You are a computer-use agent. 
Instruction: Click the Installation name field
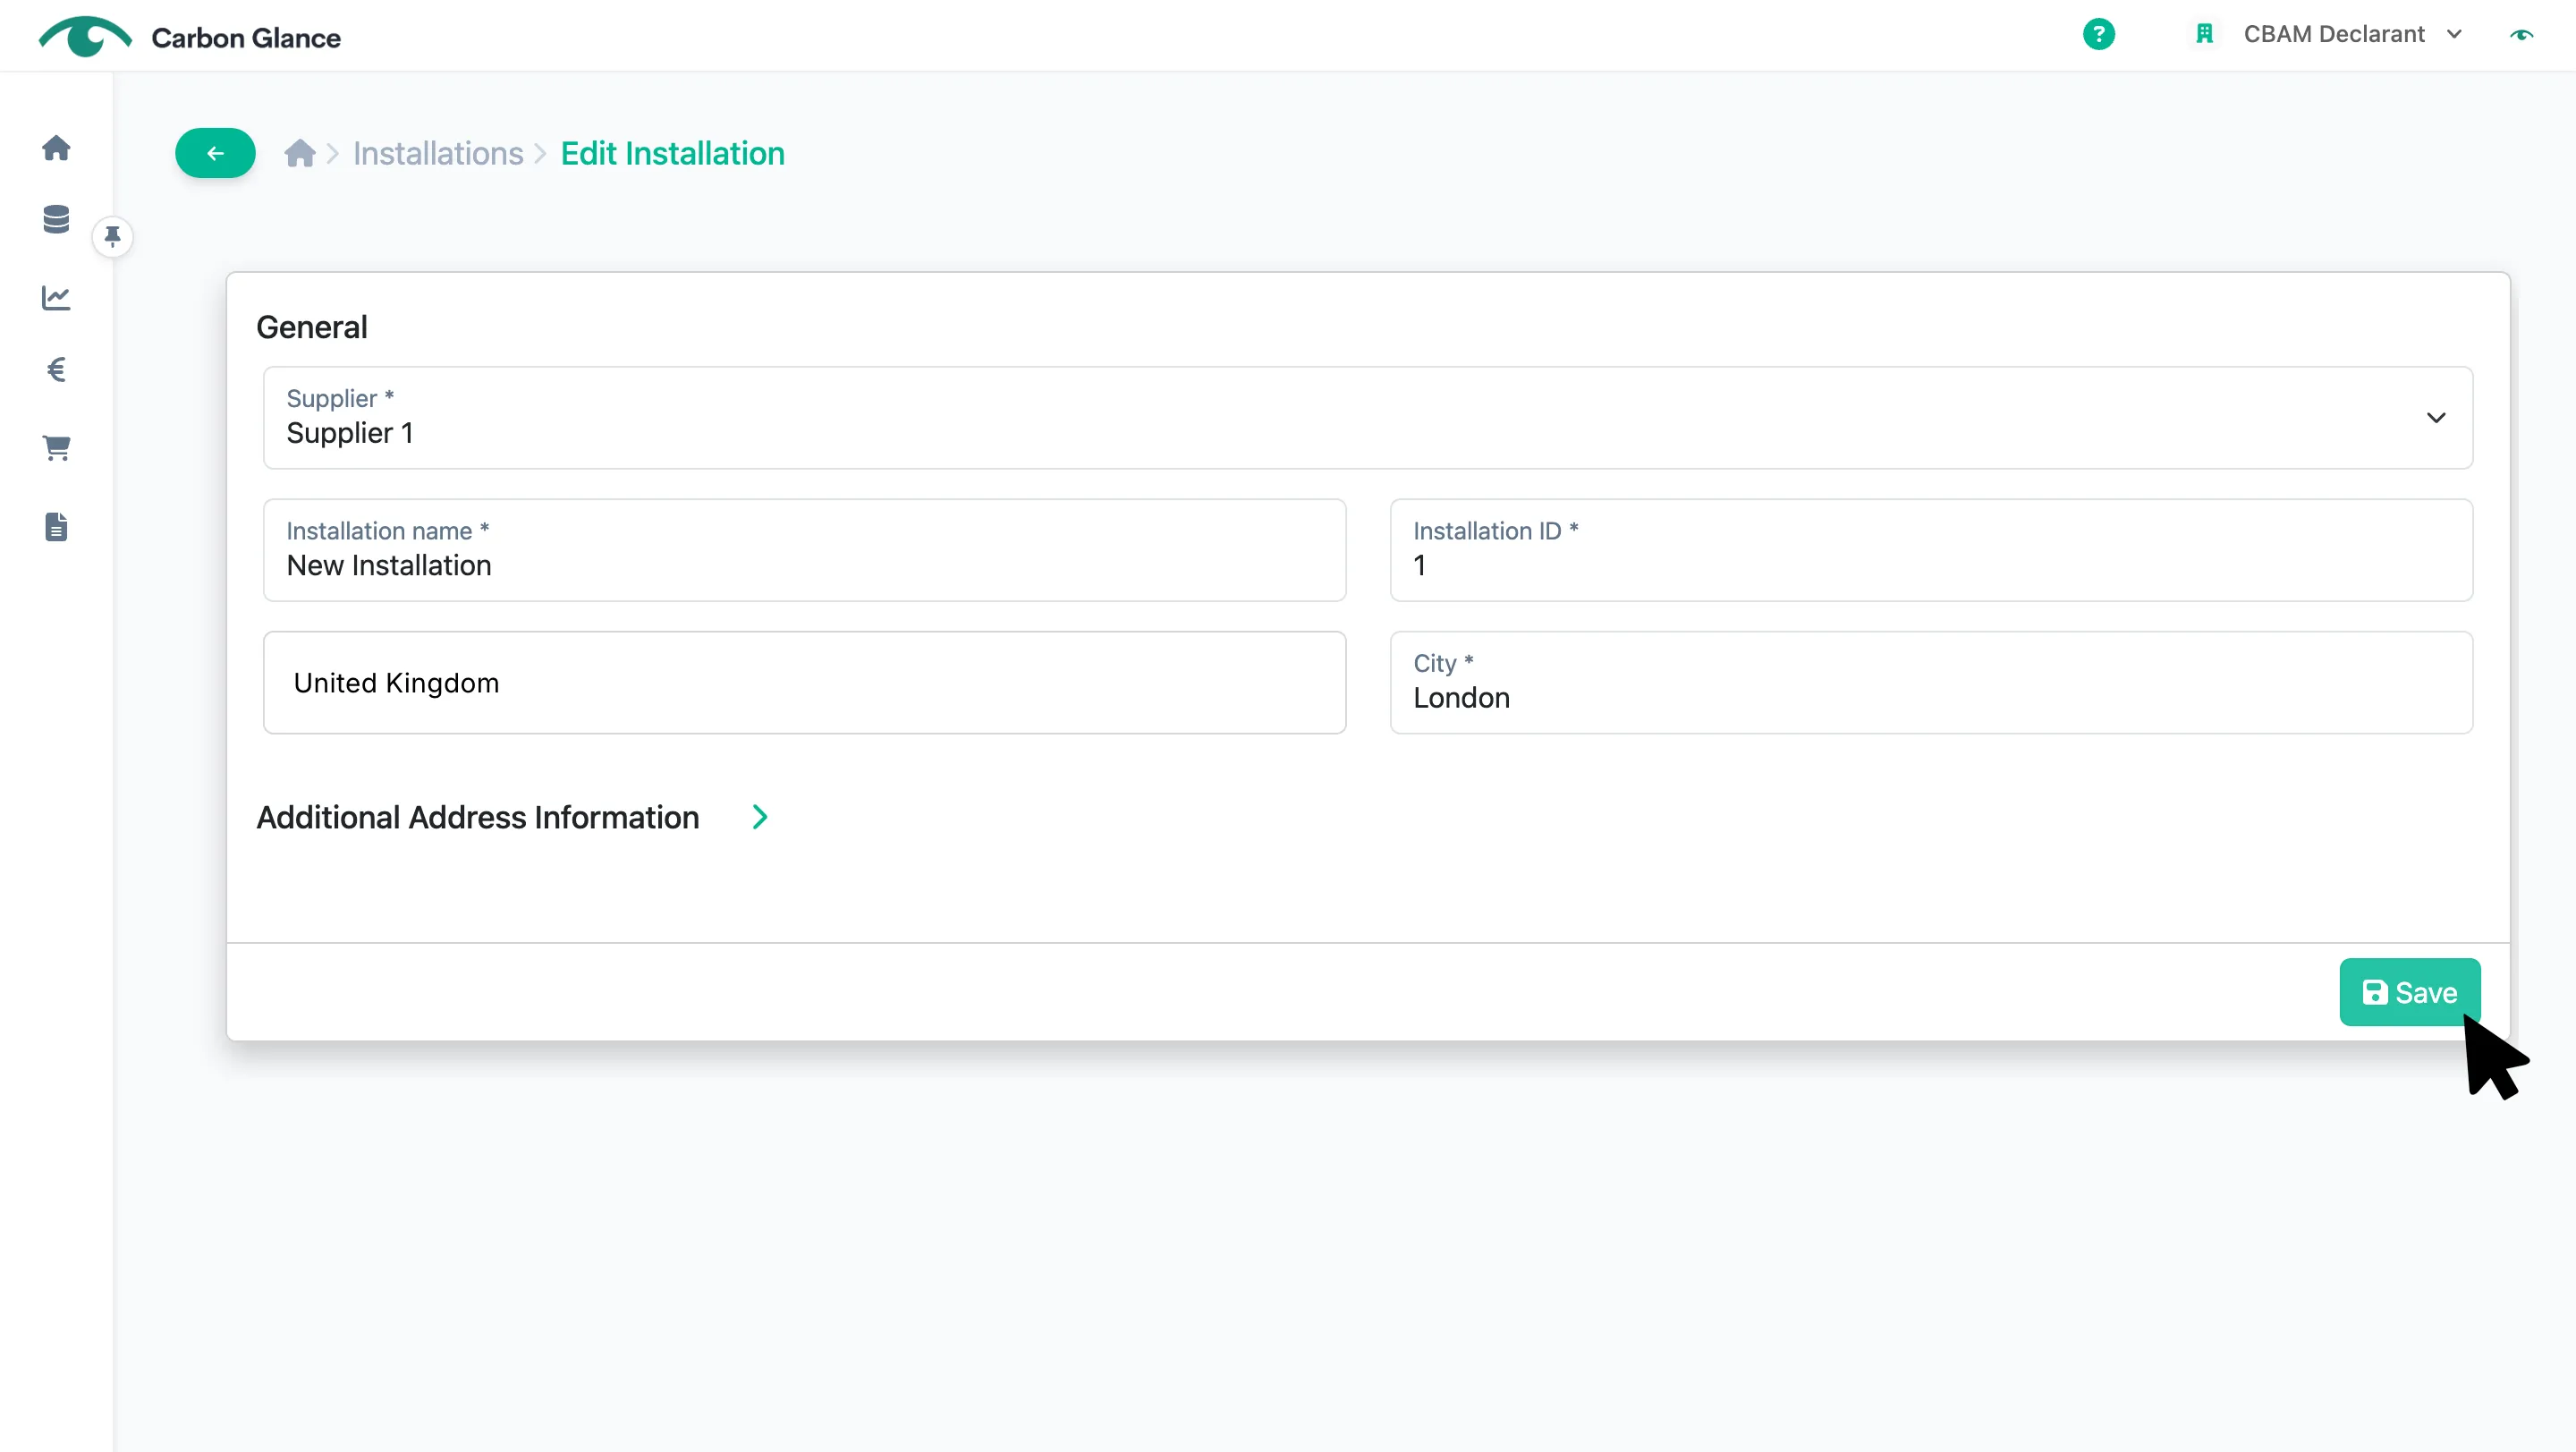pyautogui.click(x=804, y=550)
